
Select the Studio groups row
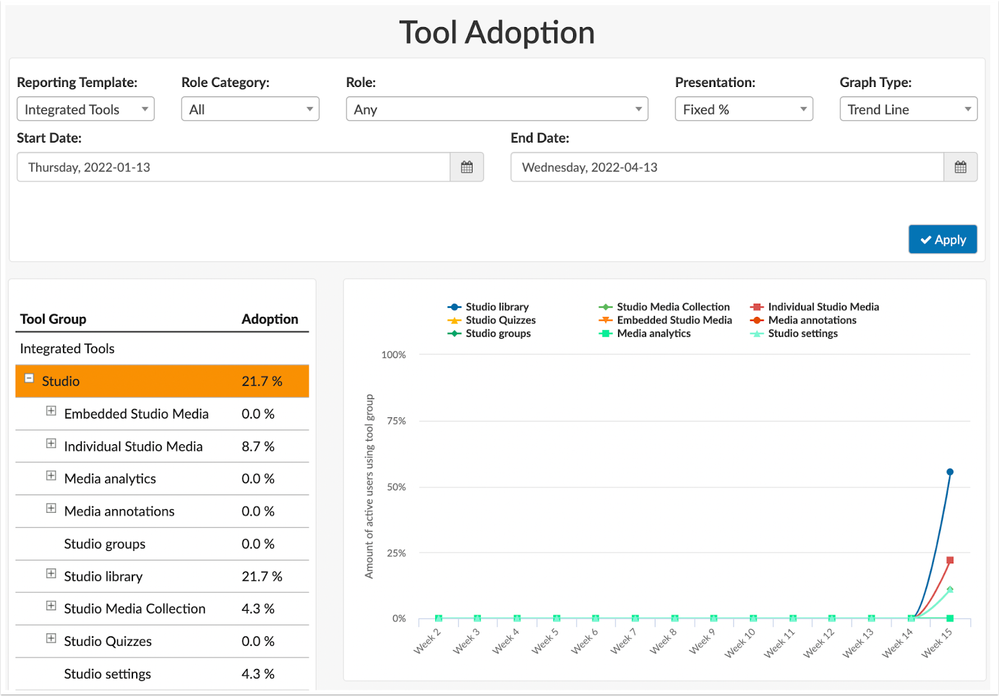click(x=162, y=544)
